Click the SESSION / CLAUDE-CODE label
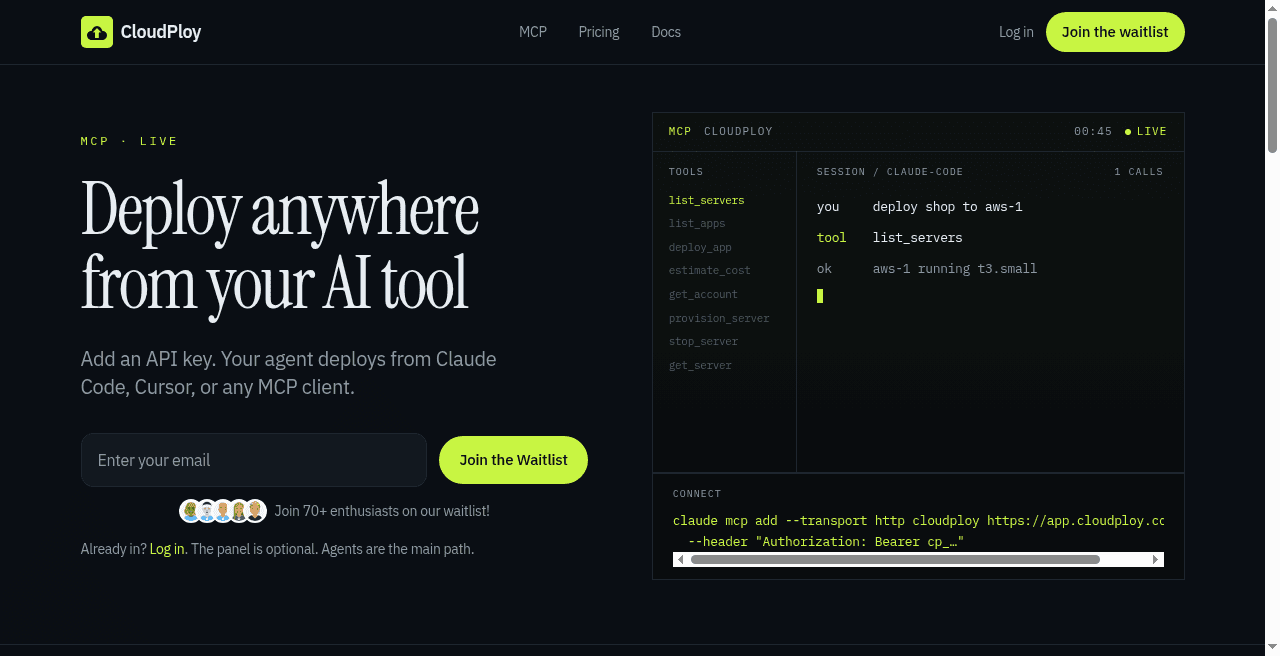The width and height of the screenshot is (1280, 656). point(890,172)
